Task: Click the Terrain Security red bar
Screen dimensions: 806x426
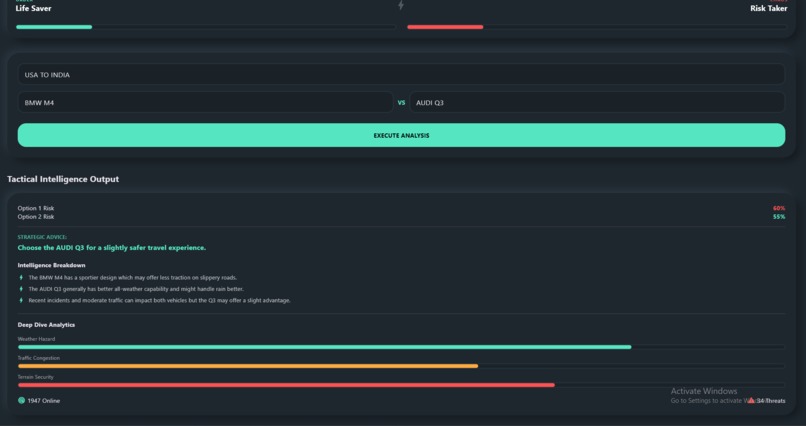Action: pos(286,385)
